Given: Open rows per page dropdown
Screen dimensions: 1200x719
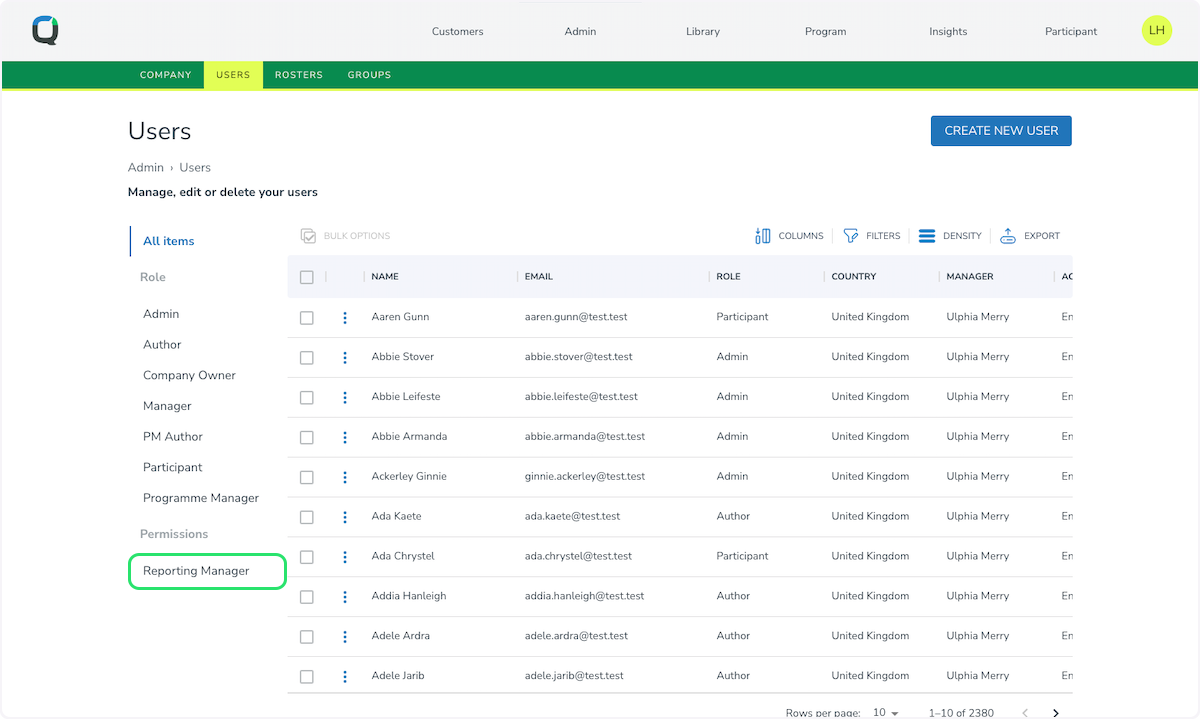Looking at the screenshot, I should point(885,713).
